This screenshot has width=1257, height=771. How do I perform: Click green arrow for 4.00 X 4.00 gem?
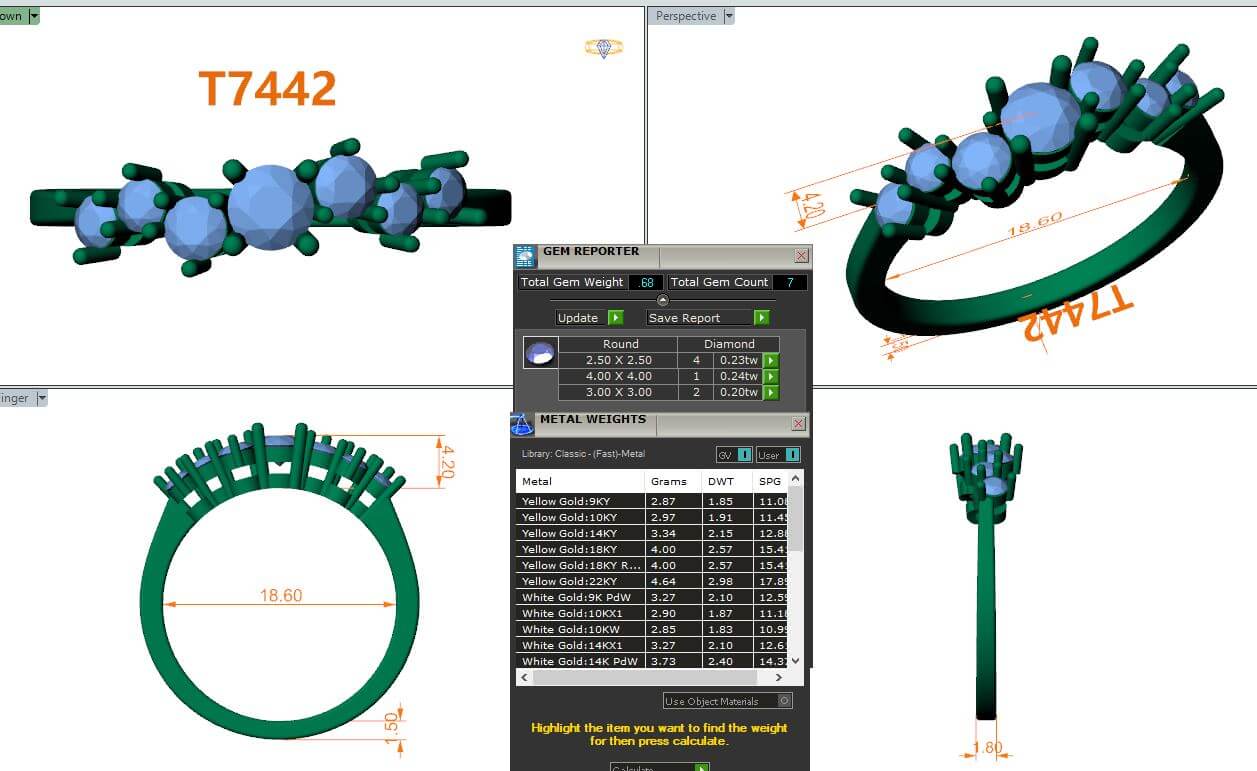(771, 377)
